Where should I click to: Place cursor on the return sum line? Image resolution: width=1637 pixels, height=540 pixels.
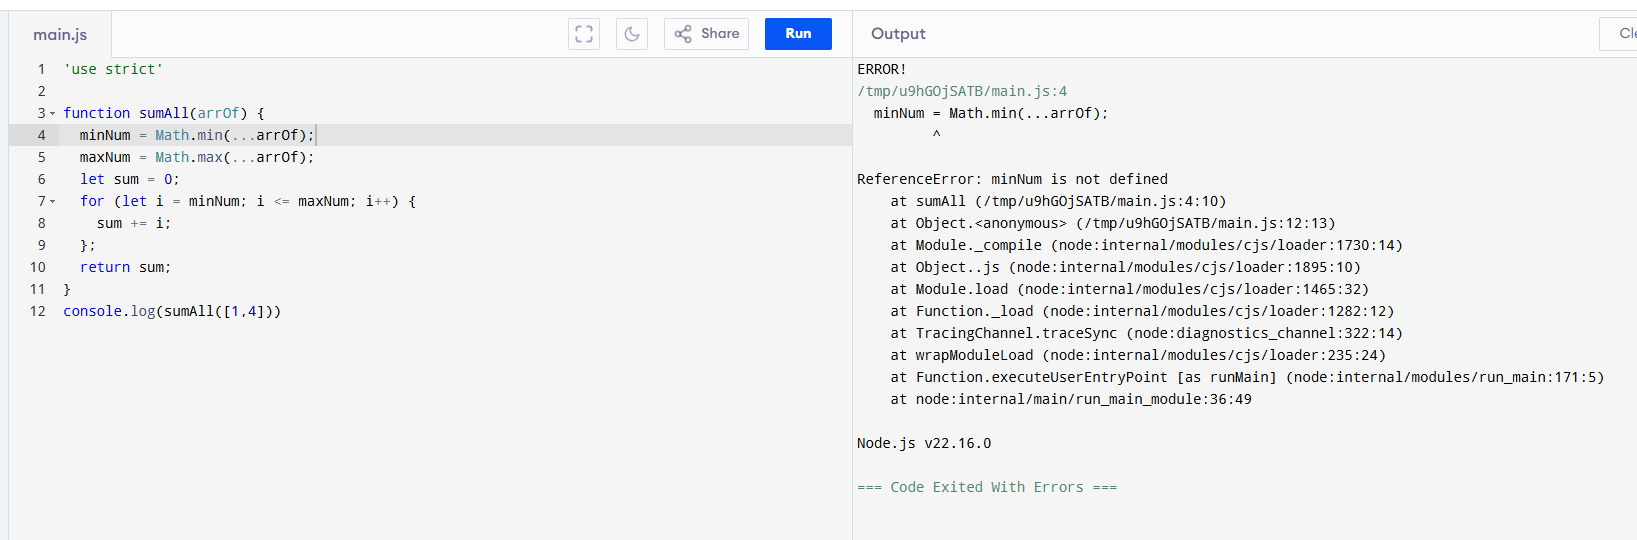click(126, 268)
